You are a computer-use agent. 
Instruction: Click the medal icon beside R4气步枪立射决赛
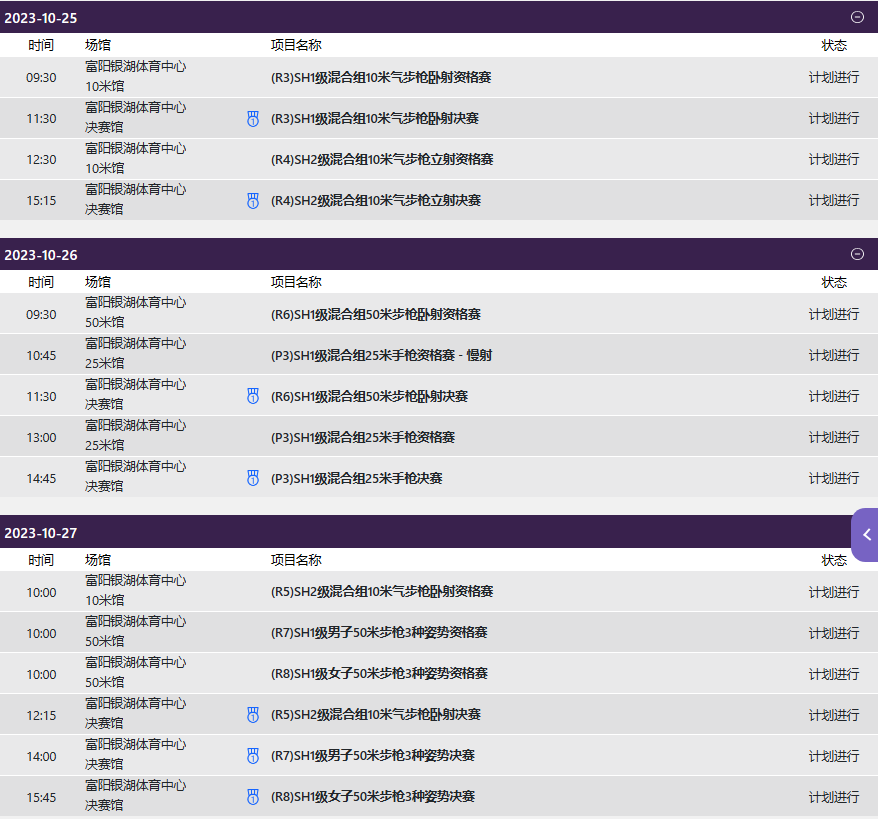point(253,199)
